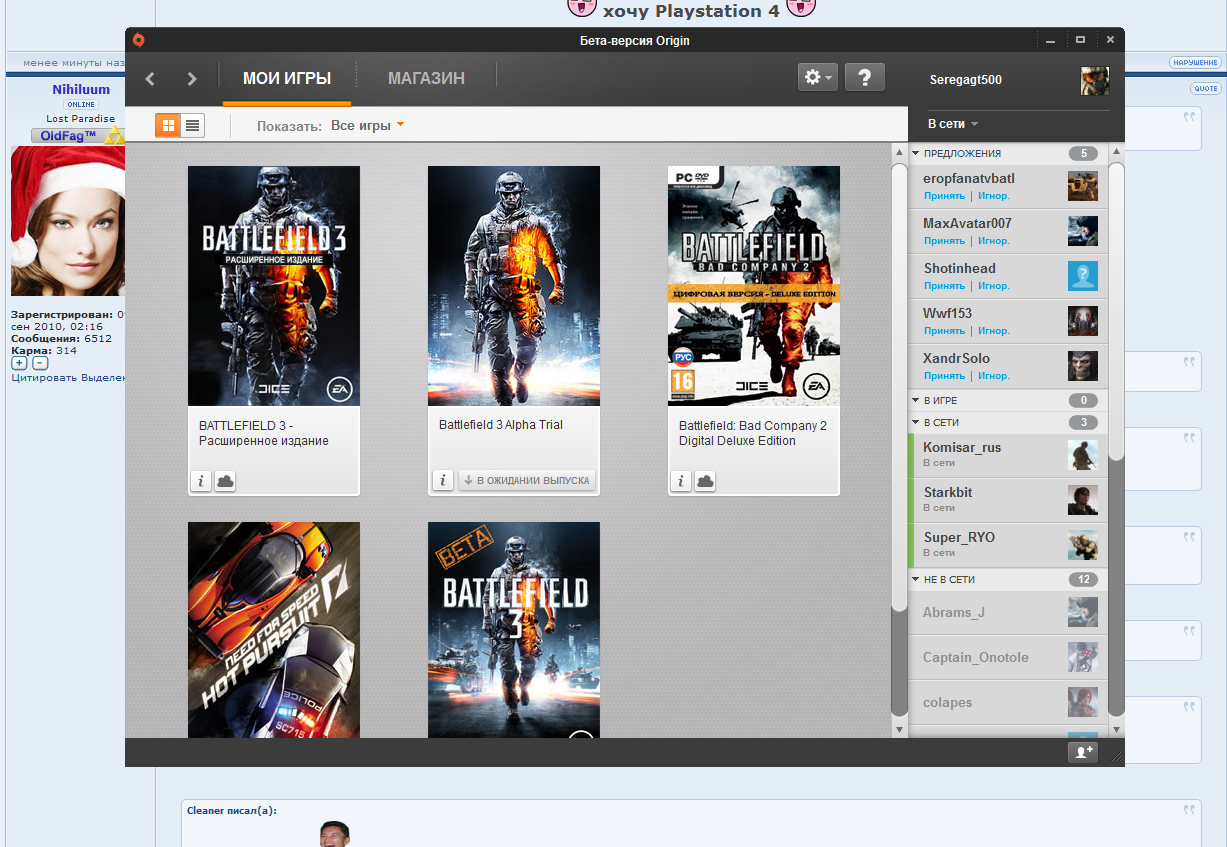Open help with the question mark button
The width and height of the screenshot is (1227, 847).
pos(865,78)
